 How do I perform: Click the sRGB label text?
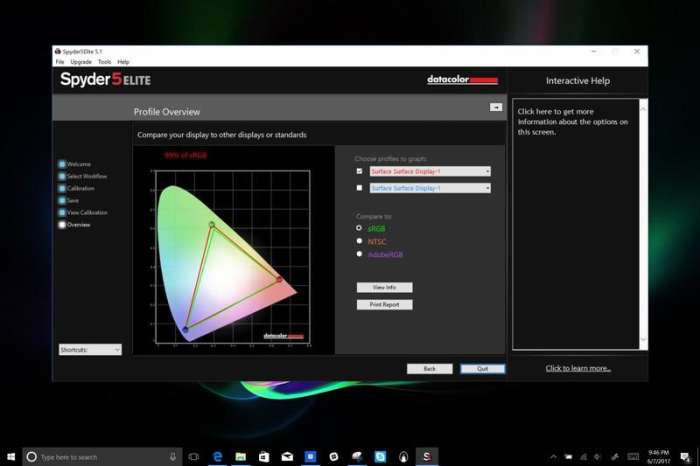click(376, 229)
